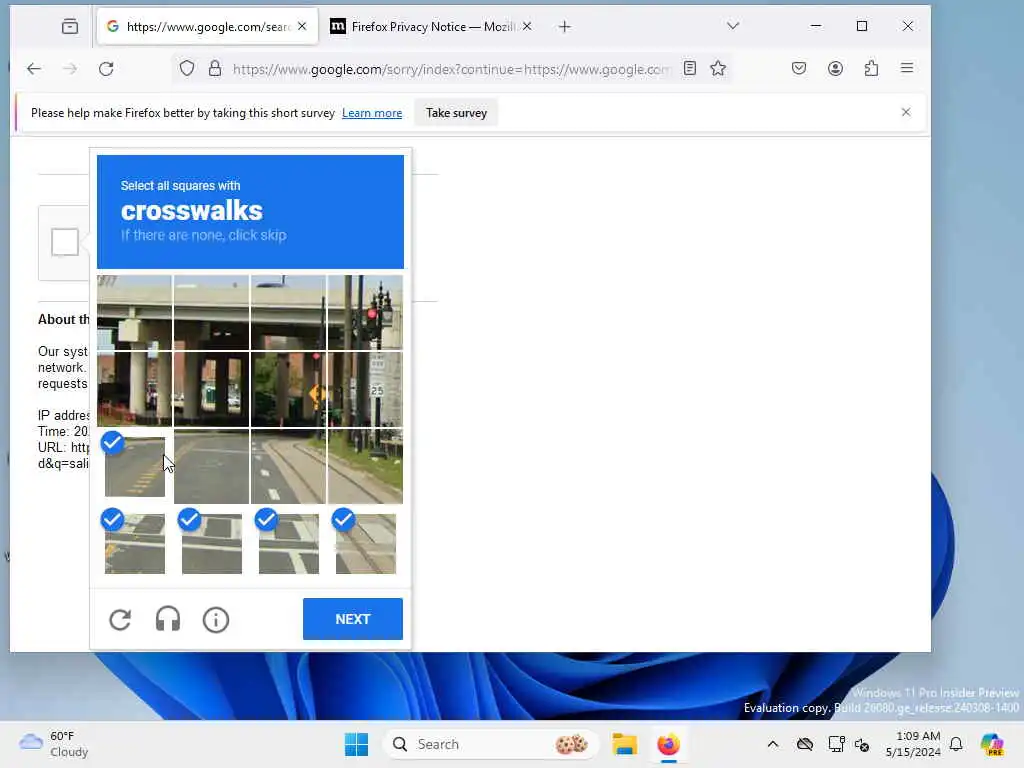Click taskbar Search box
Screen dimensions: 1024x768
[x=490, y=744]
